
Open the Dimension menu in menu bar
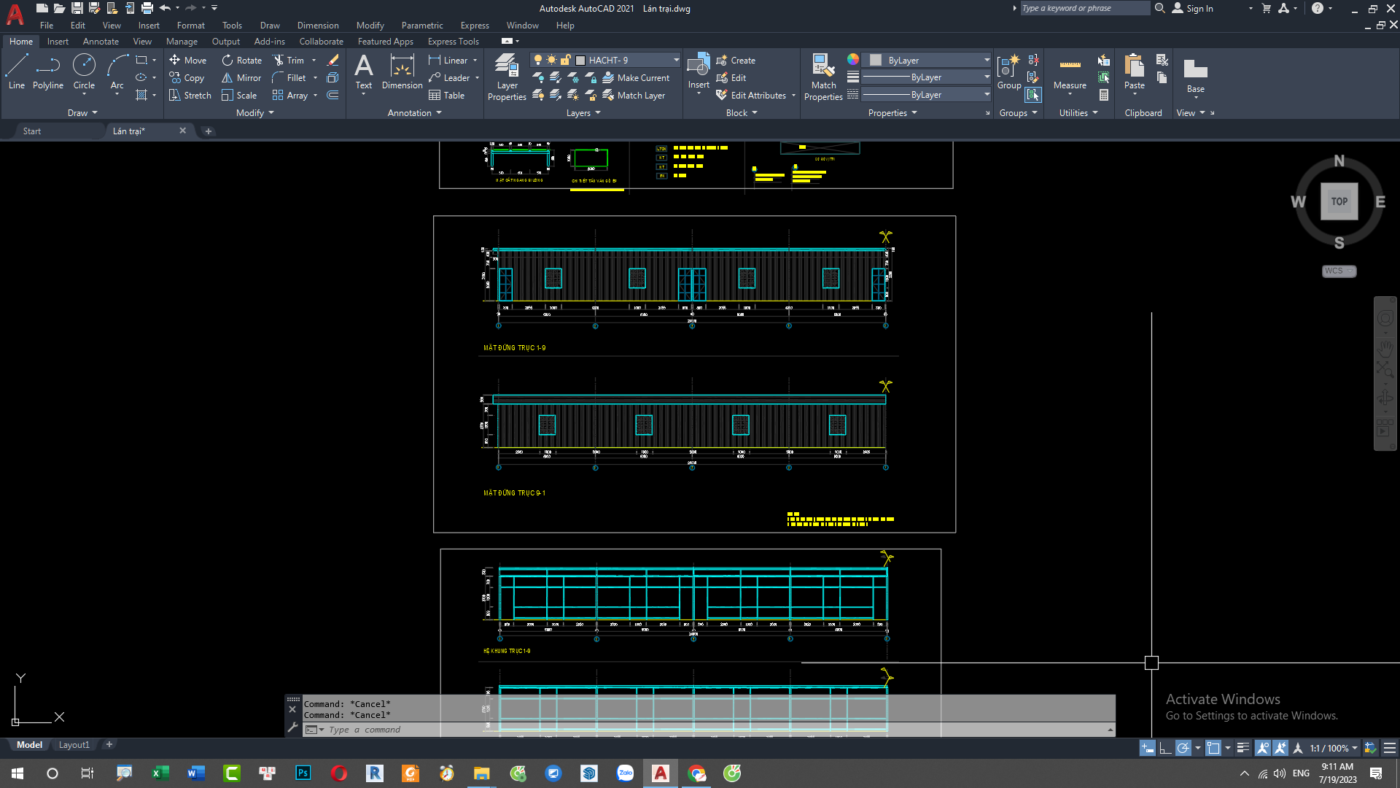pyautogui.click(x=317, y=25)
